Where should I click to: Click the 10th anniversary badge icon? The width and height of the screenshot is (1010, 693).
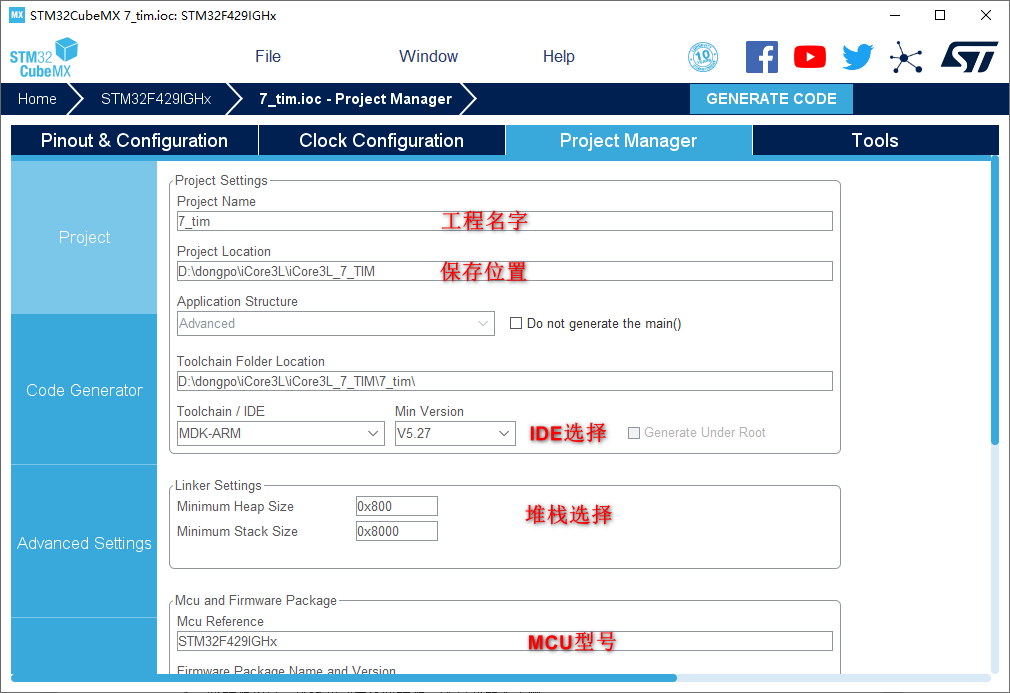[x=703, y=57]
